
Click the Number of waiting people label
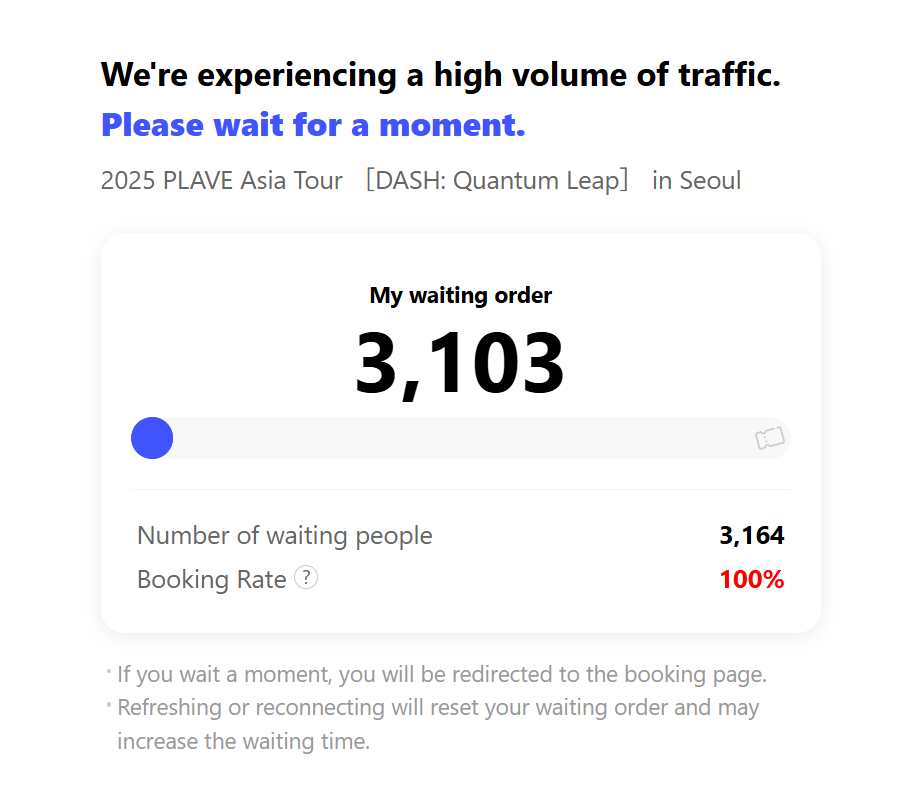point(284,536)
